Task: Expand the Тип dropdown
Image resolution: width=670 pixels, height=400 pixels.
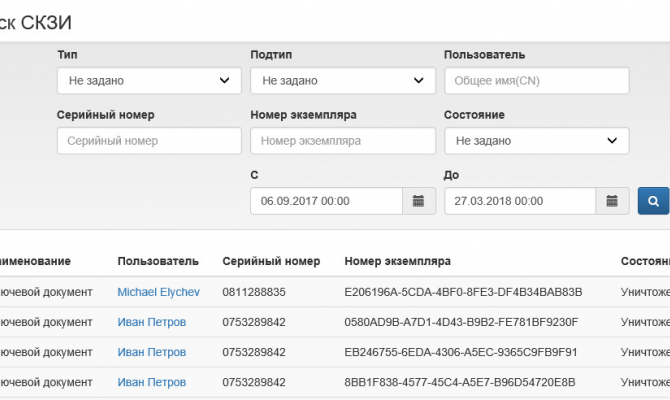Action: click(149, 80)
